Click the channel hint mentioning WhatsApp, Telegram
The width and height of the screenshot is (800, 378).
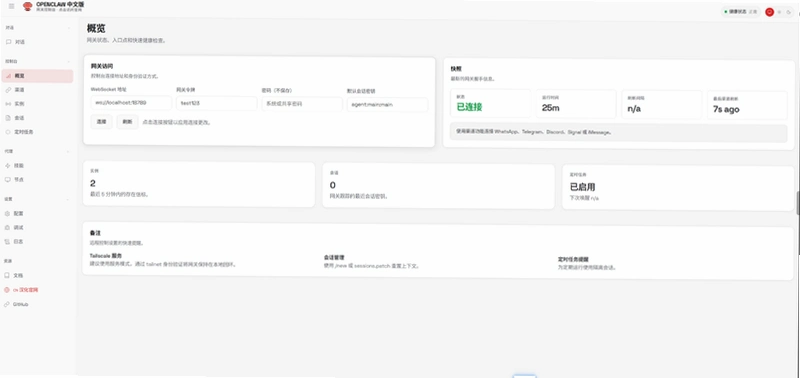tap(618, 133)
